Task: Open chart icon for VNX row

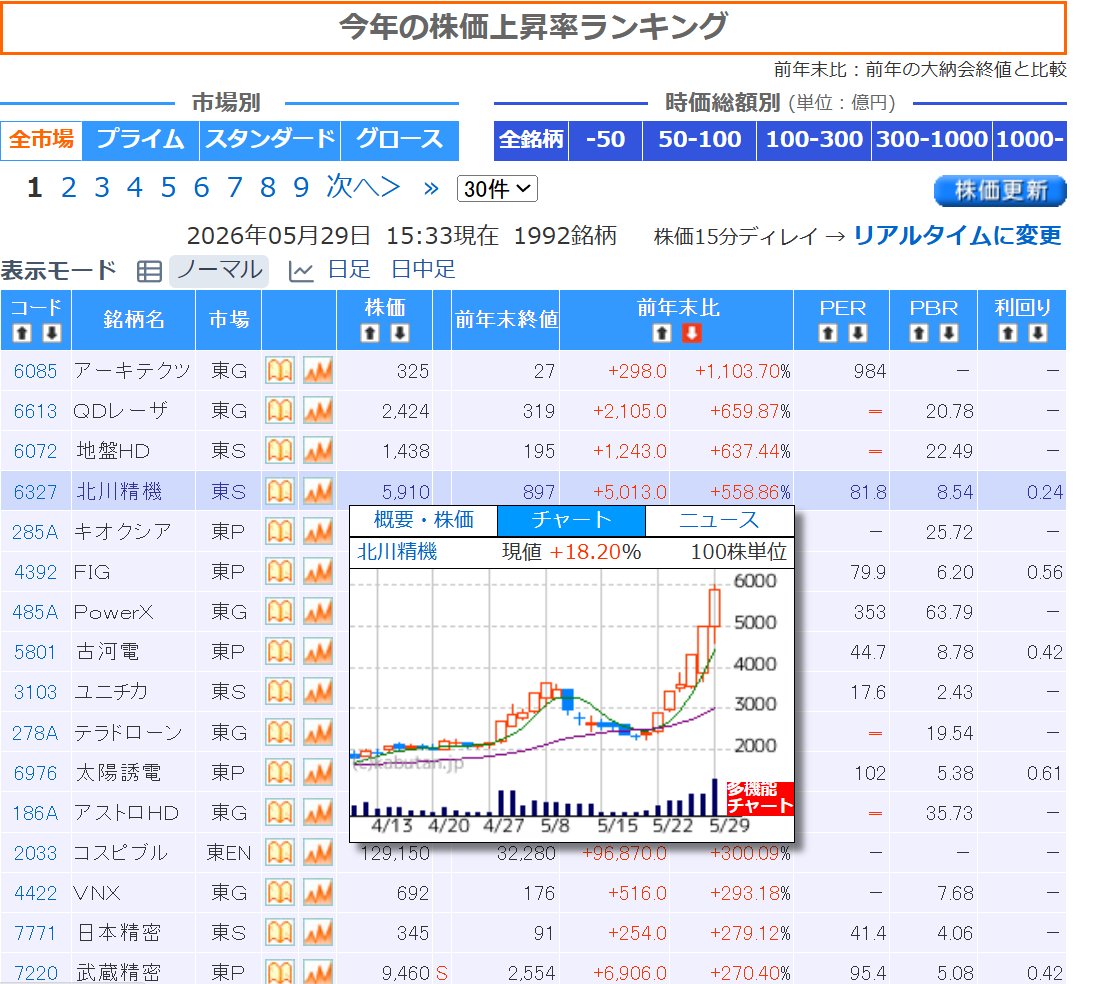Action: coord(318,893)
